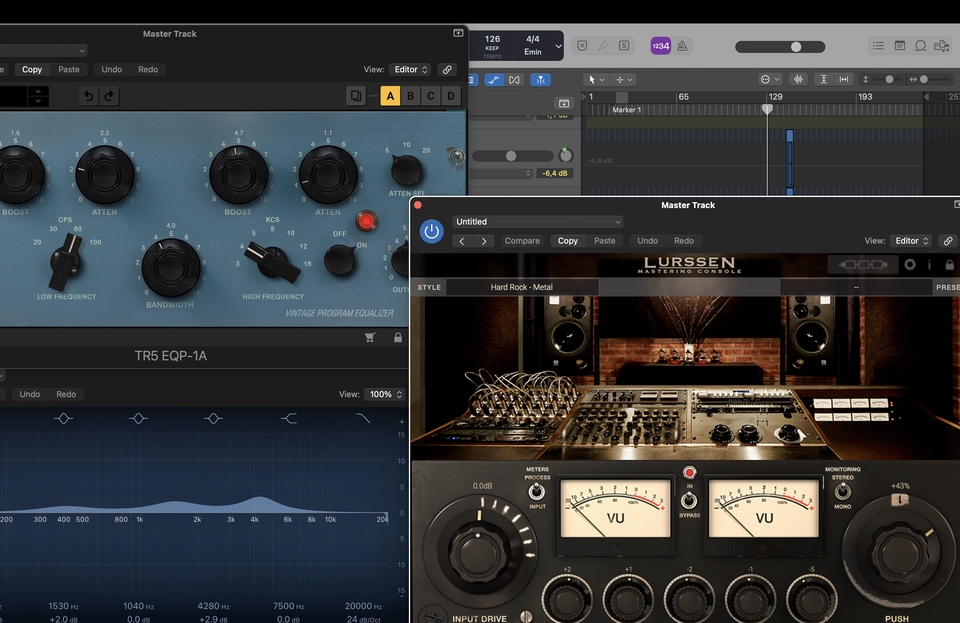Select preset slot A
Image resolution: width=960 pixels, height=623 pixels.
(390, 96)
